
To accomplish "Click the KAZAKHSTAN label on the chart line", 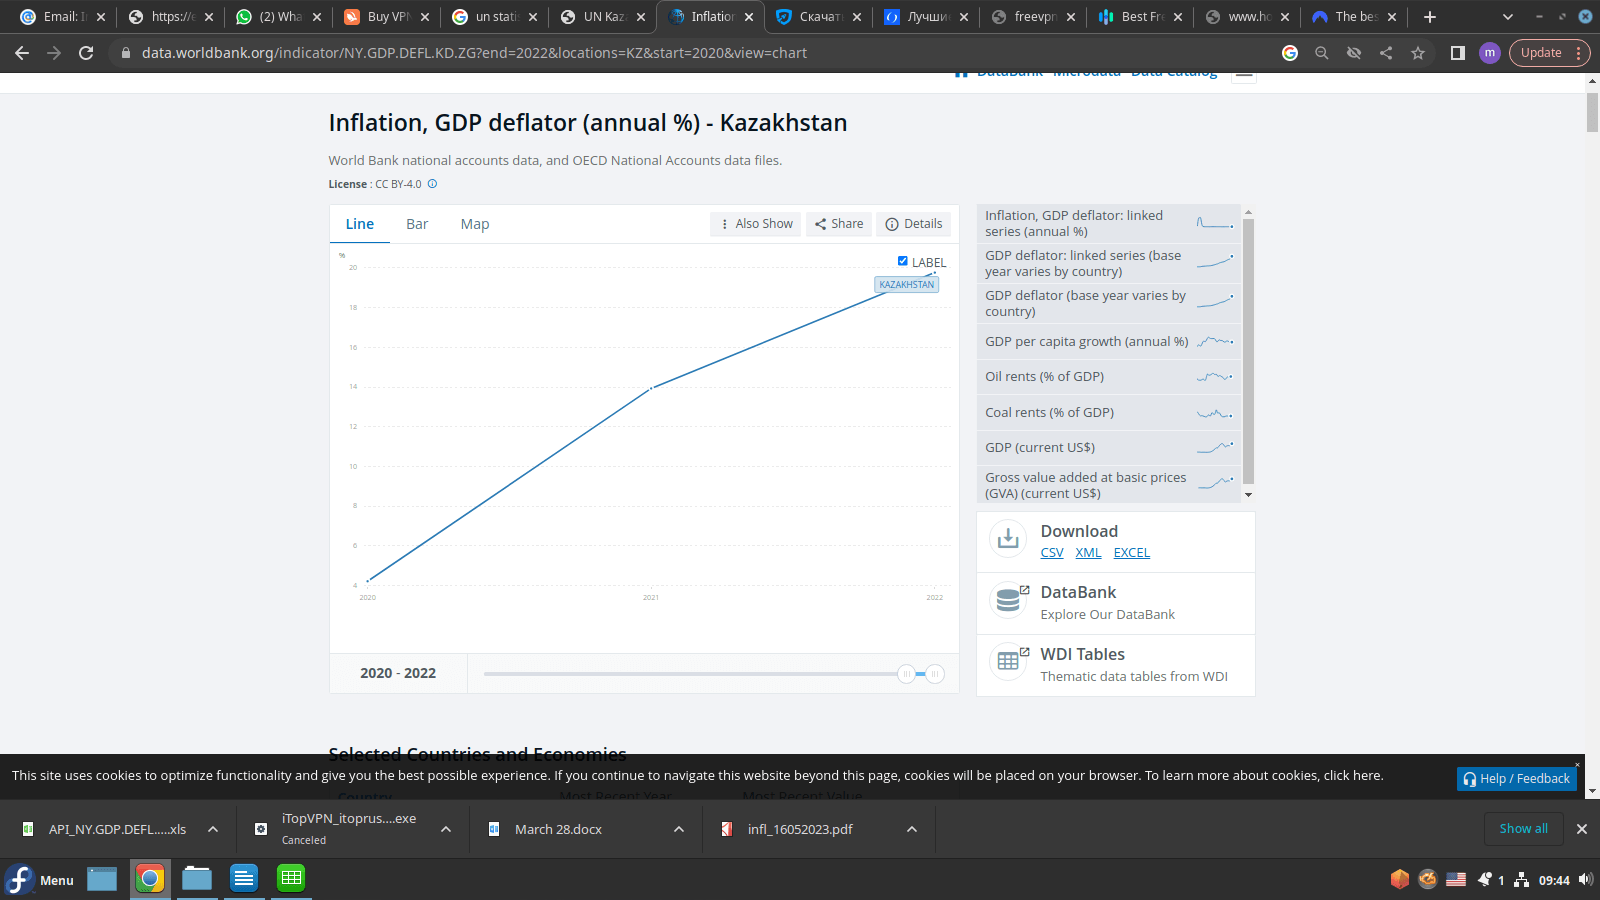I will (907, 285).
